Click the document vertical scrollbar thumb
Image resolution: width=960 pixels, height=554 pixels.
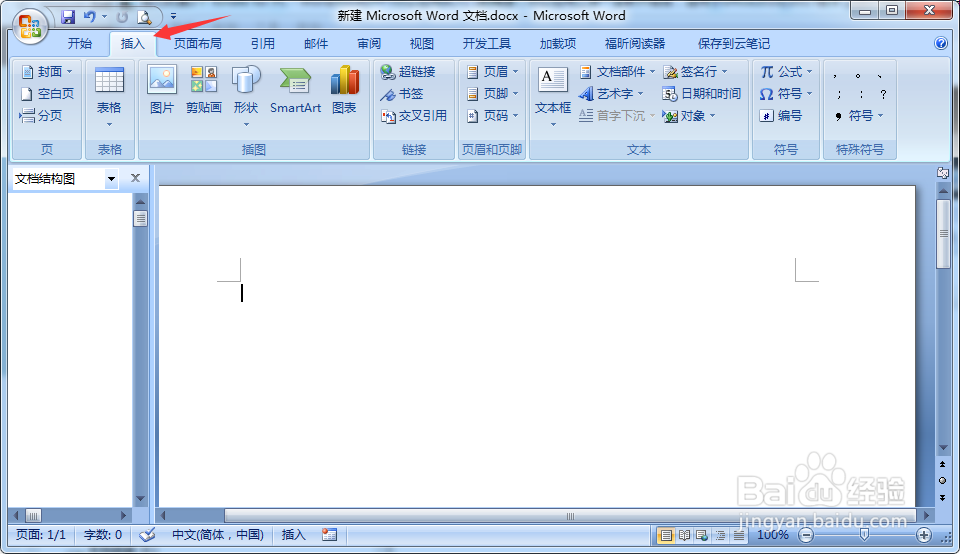[943, 234]
